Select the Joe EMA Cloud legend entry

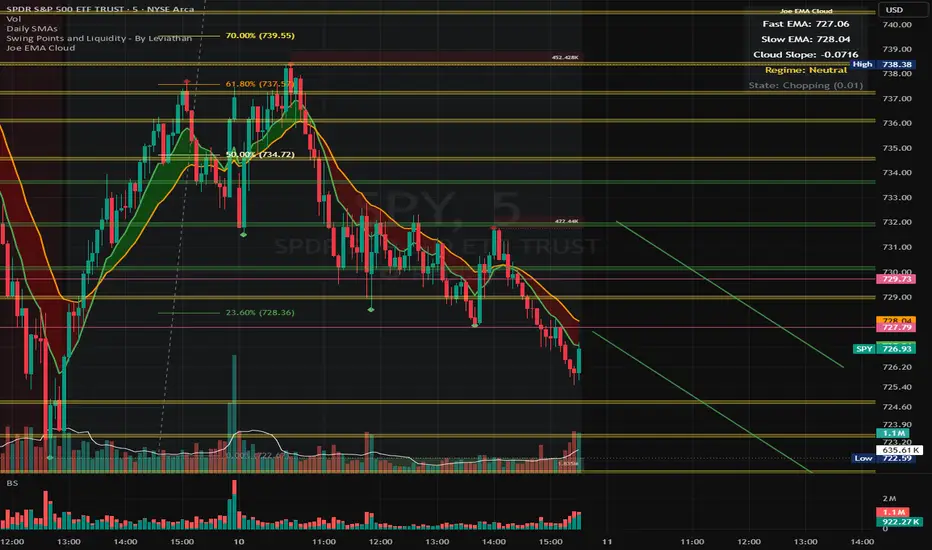40,48
